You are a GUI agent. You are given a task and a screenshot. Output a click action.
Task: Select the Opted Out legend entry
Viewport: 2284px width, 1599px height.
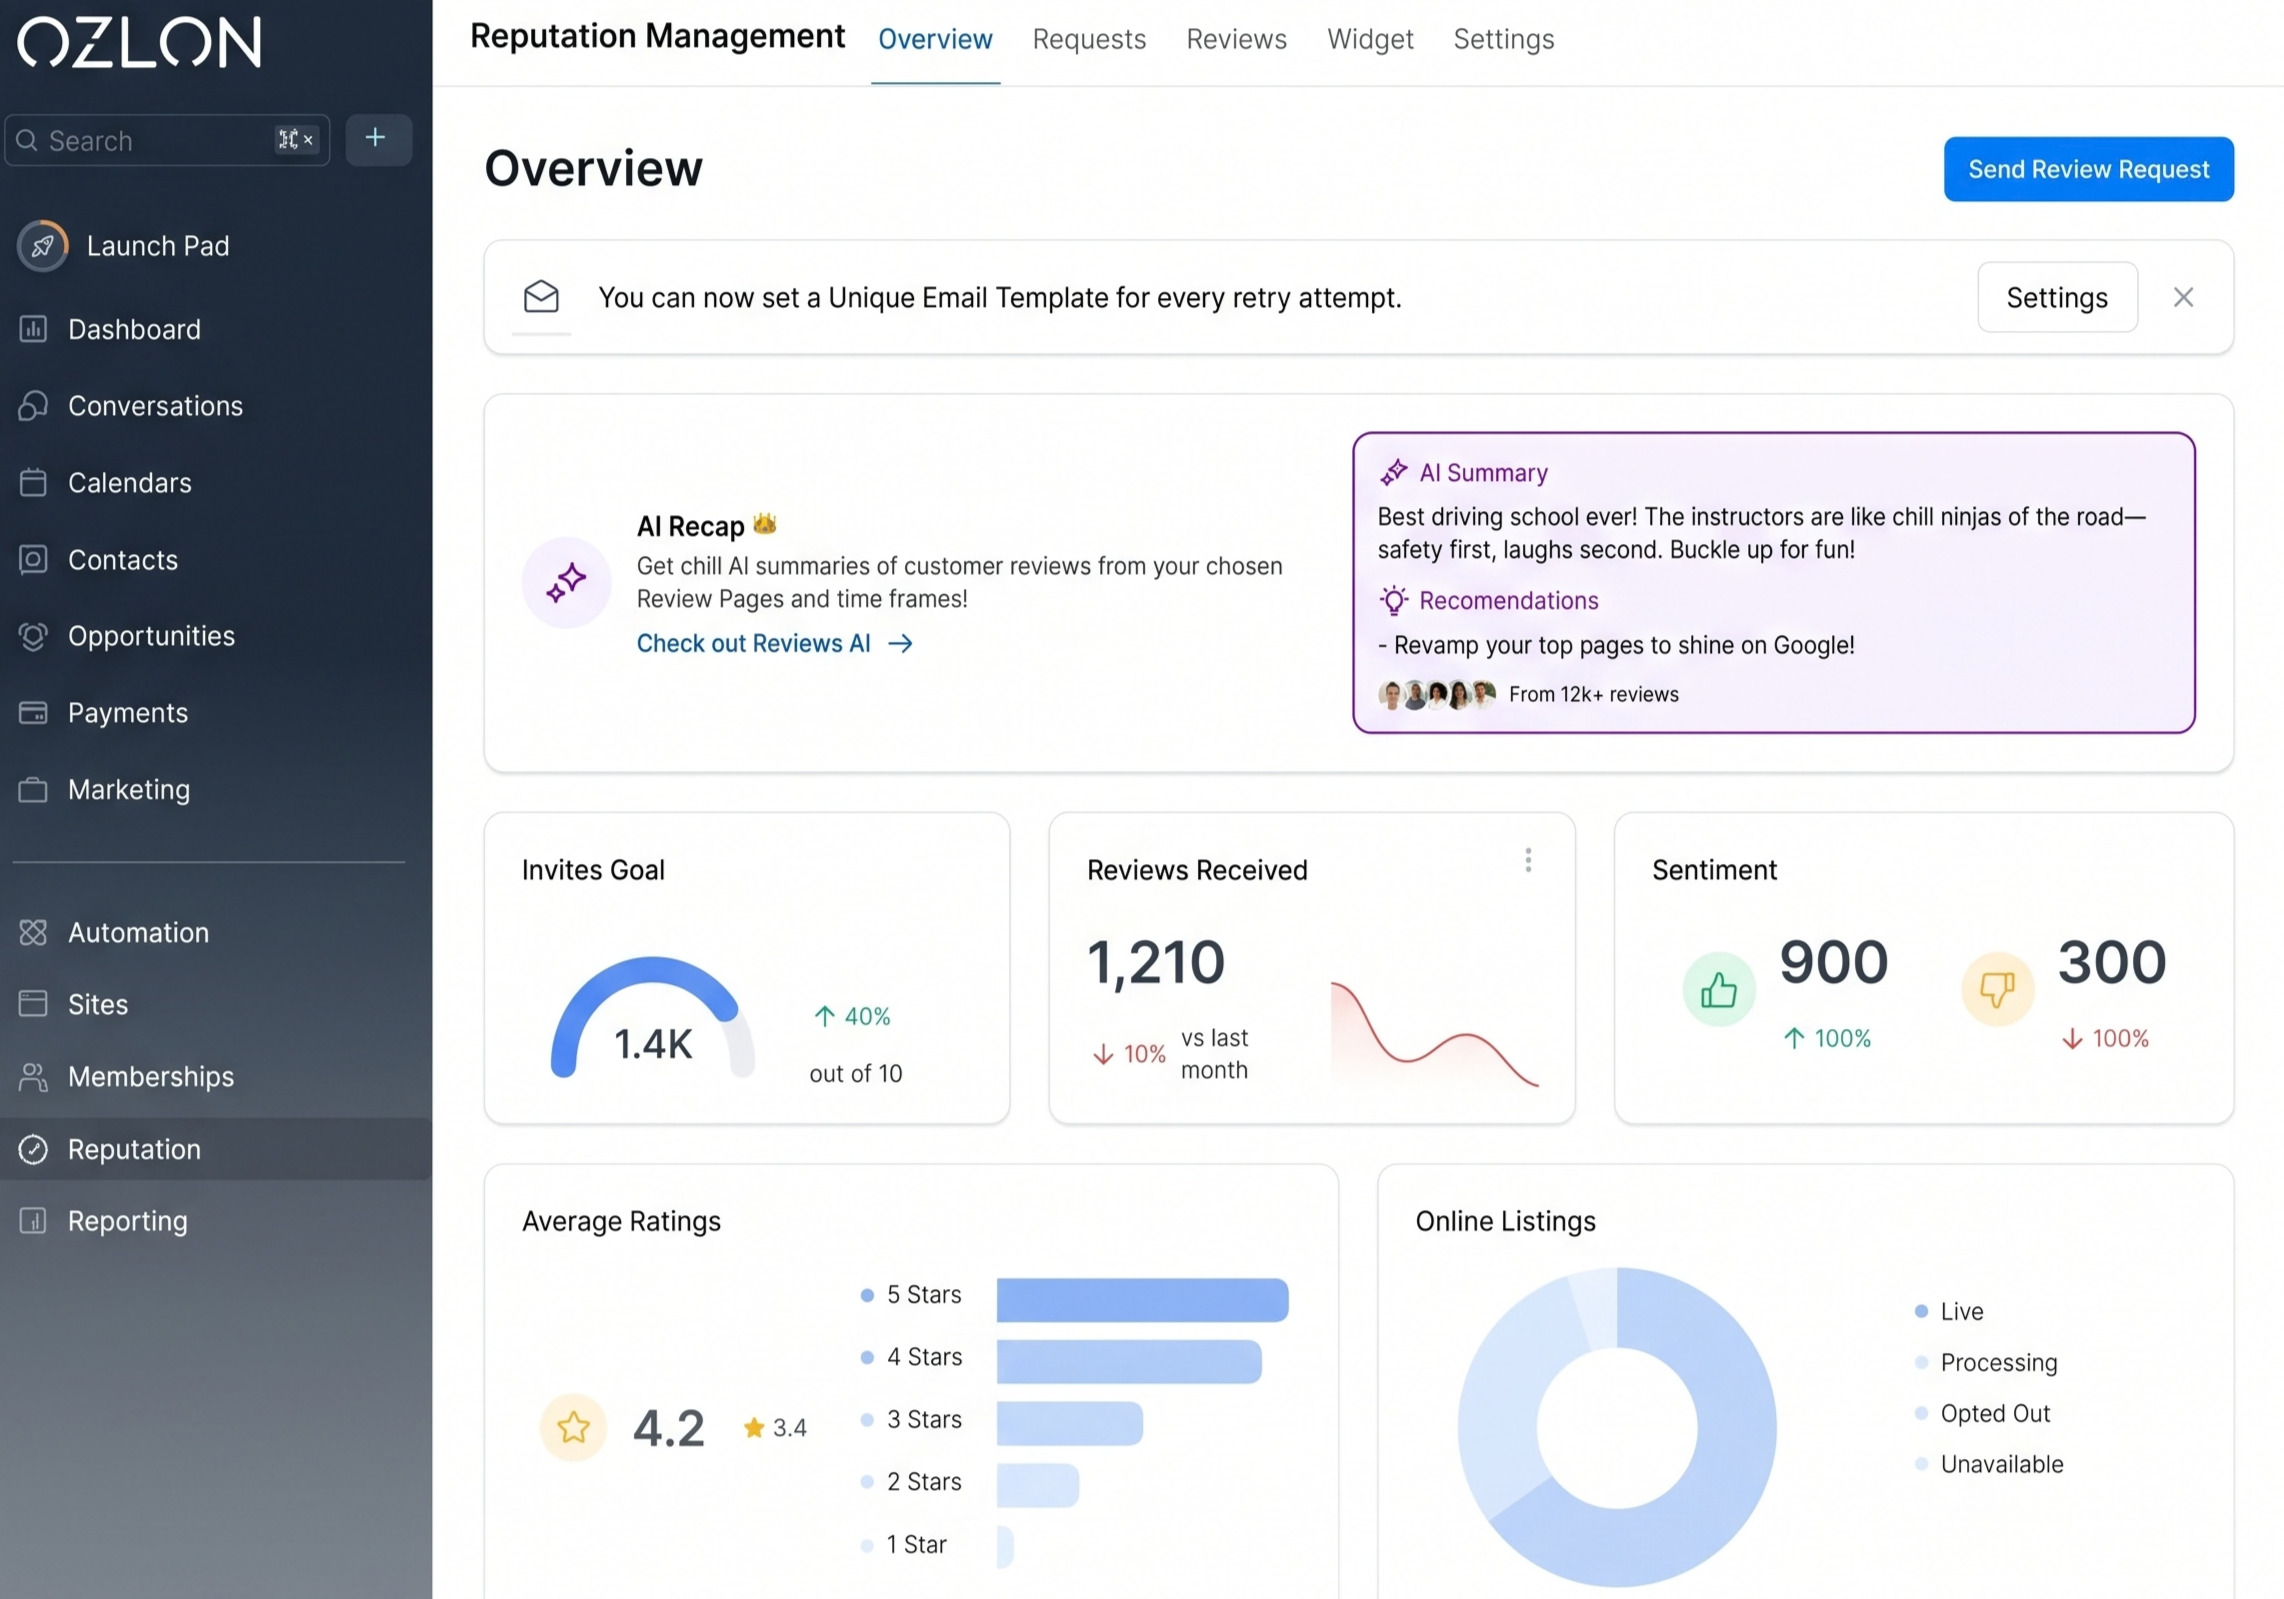pos(1982,1414)
